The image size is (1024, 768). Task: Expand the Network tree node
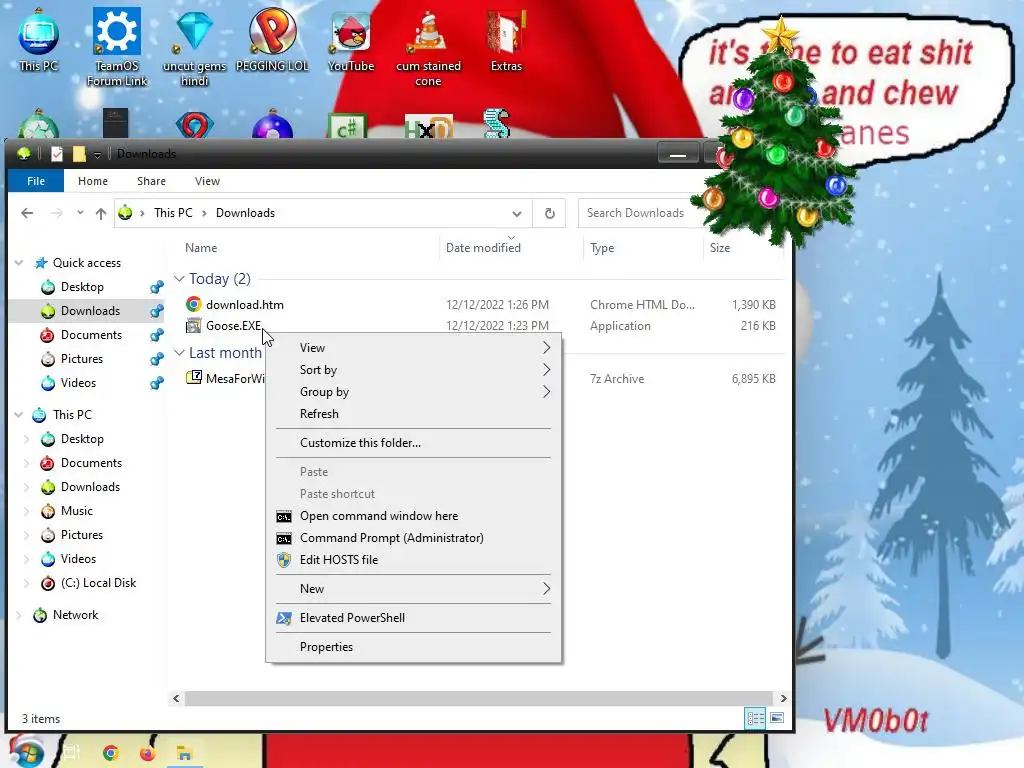tap(19, 615)
